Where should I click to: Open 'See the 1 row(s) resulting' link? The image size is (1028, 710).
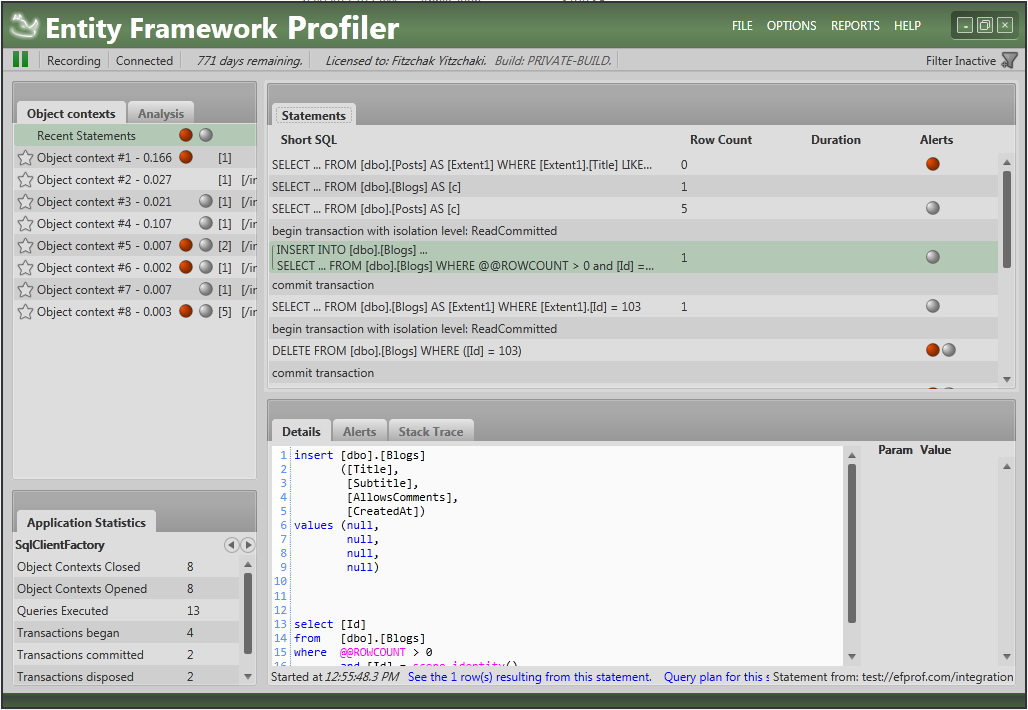(x=530, y=677)
